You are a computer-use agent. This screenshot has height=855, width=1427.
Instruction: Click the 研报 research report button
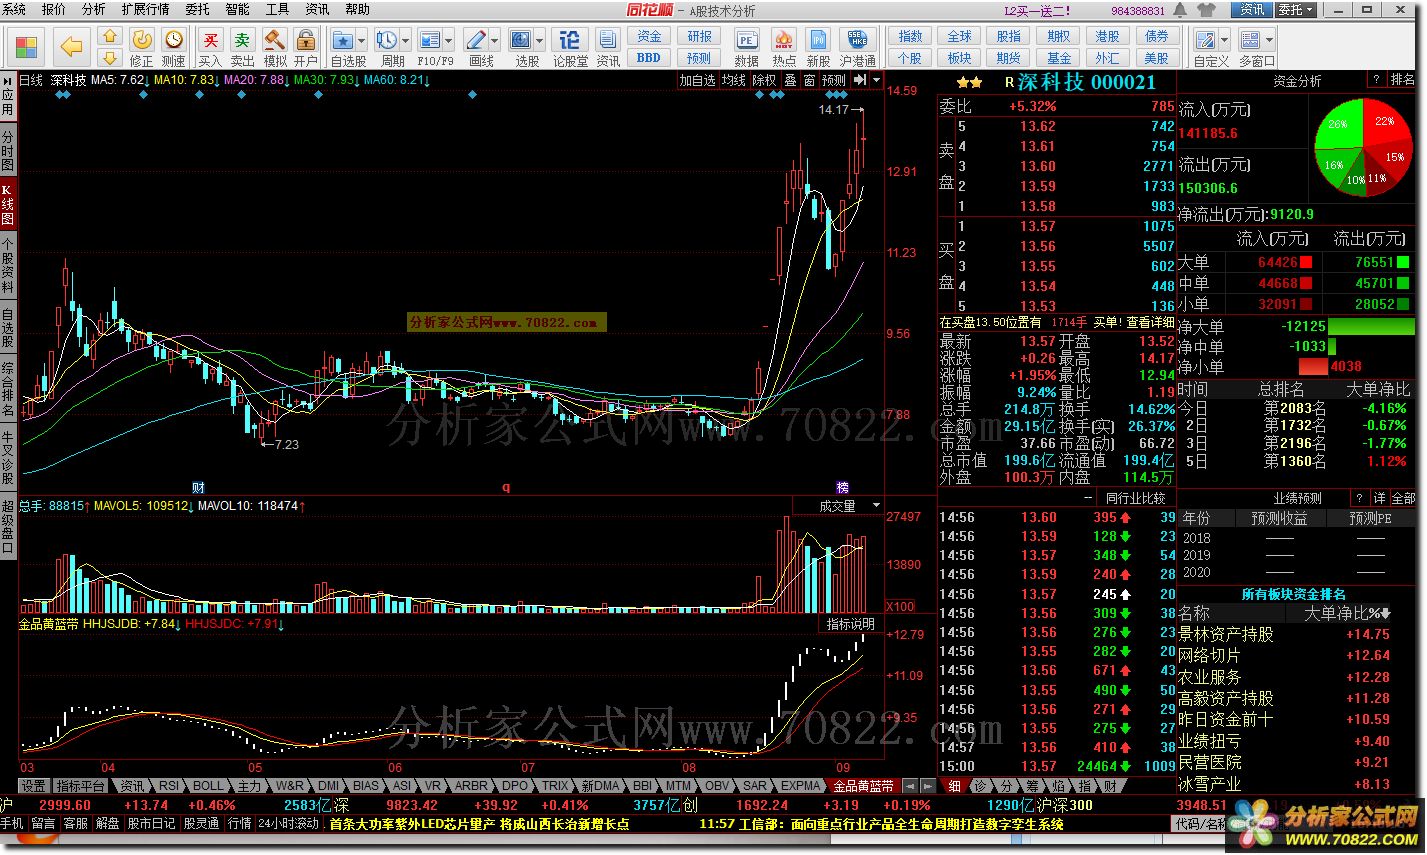(700, 37)
